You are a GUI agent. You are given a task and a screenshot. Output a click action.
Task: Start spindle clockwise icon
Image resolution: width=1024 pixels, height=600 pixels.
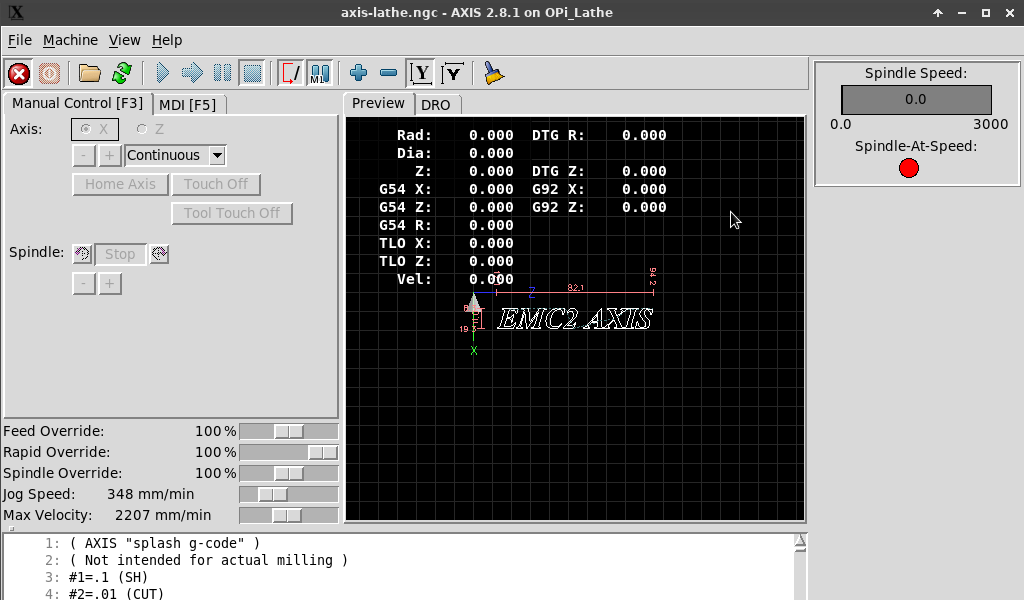coord(159,253)
